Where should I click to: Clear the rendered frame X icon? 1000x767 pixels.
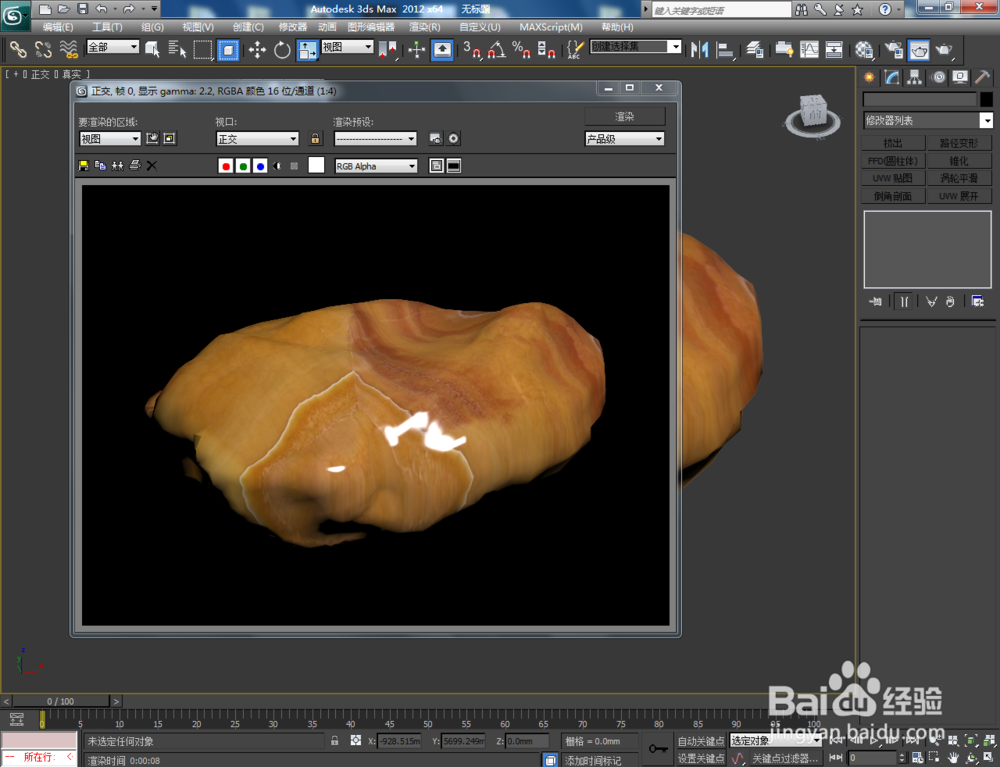click(152, 166)
